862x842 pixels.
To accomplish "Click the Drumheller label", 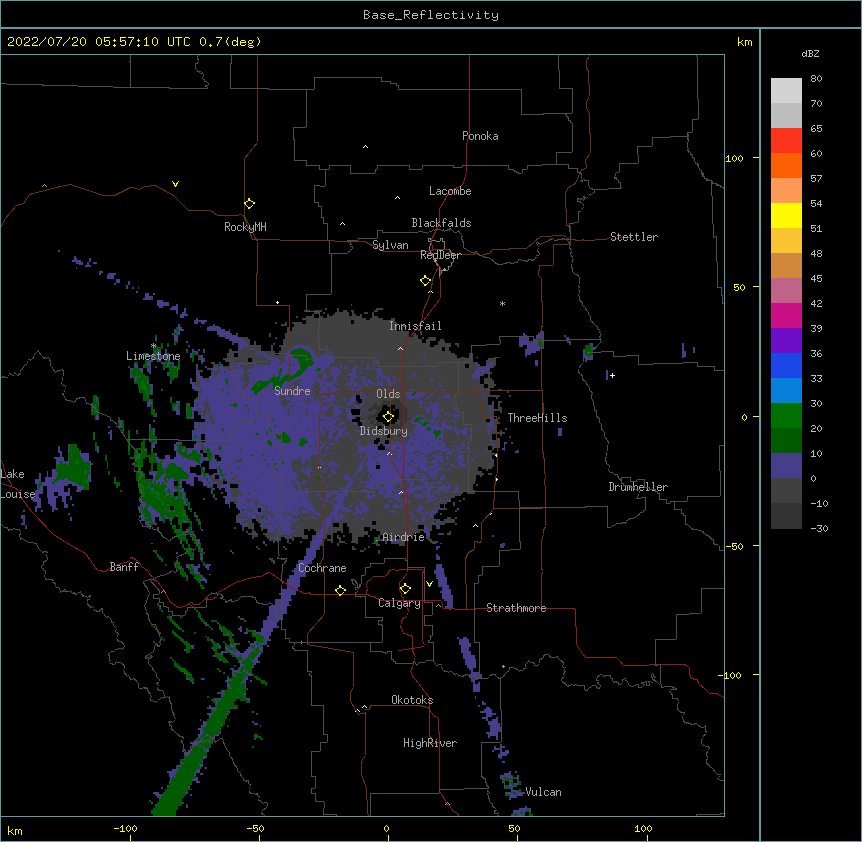I will [x=638, y=487].
